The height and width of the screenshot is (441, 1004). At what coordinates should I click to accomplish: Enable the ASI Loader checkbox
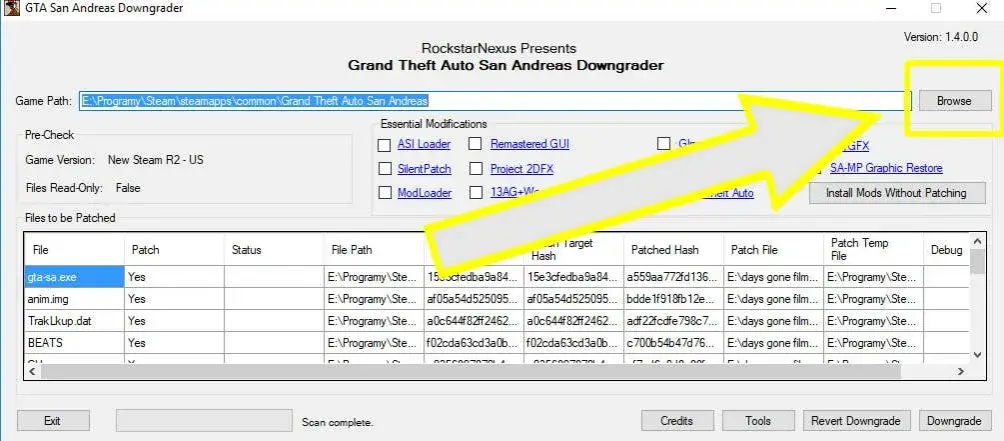(x=384, y=145)
